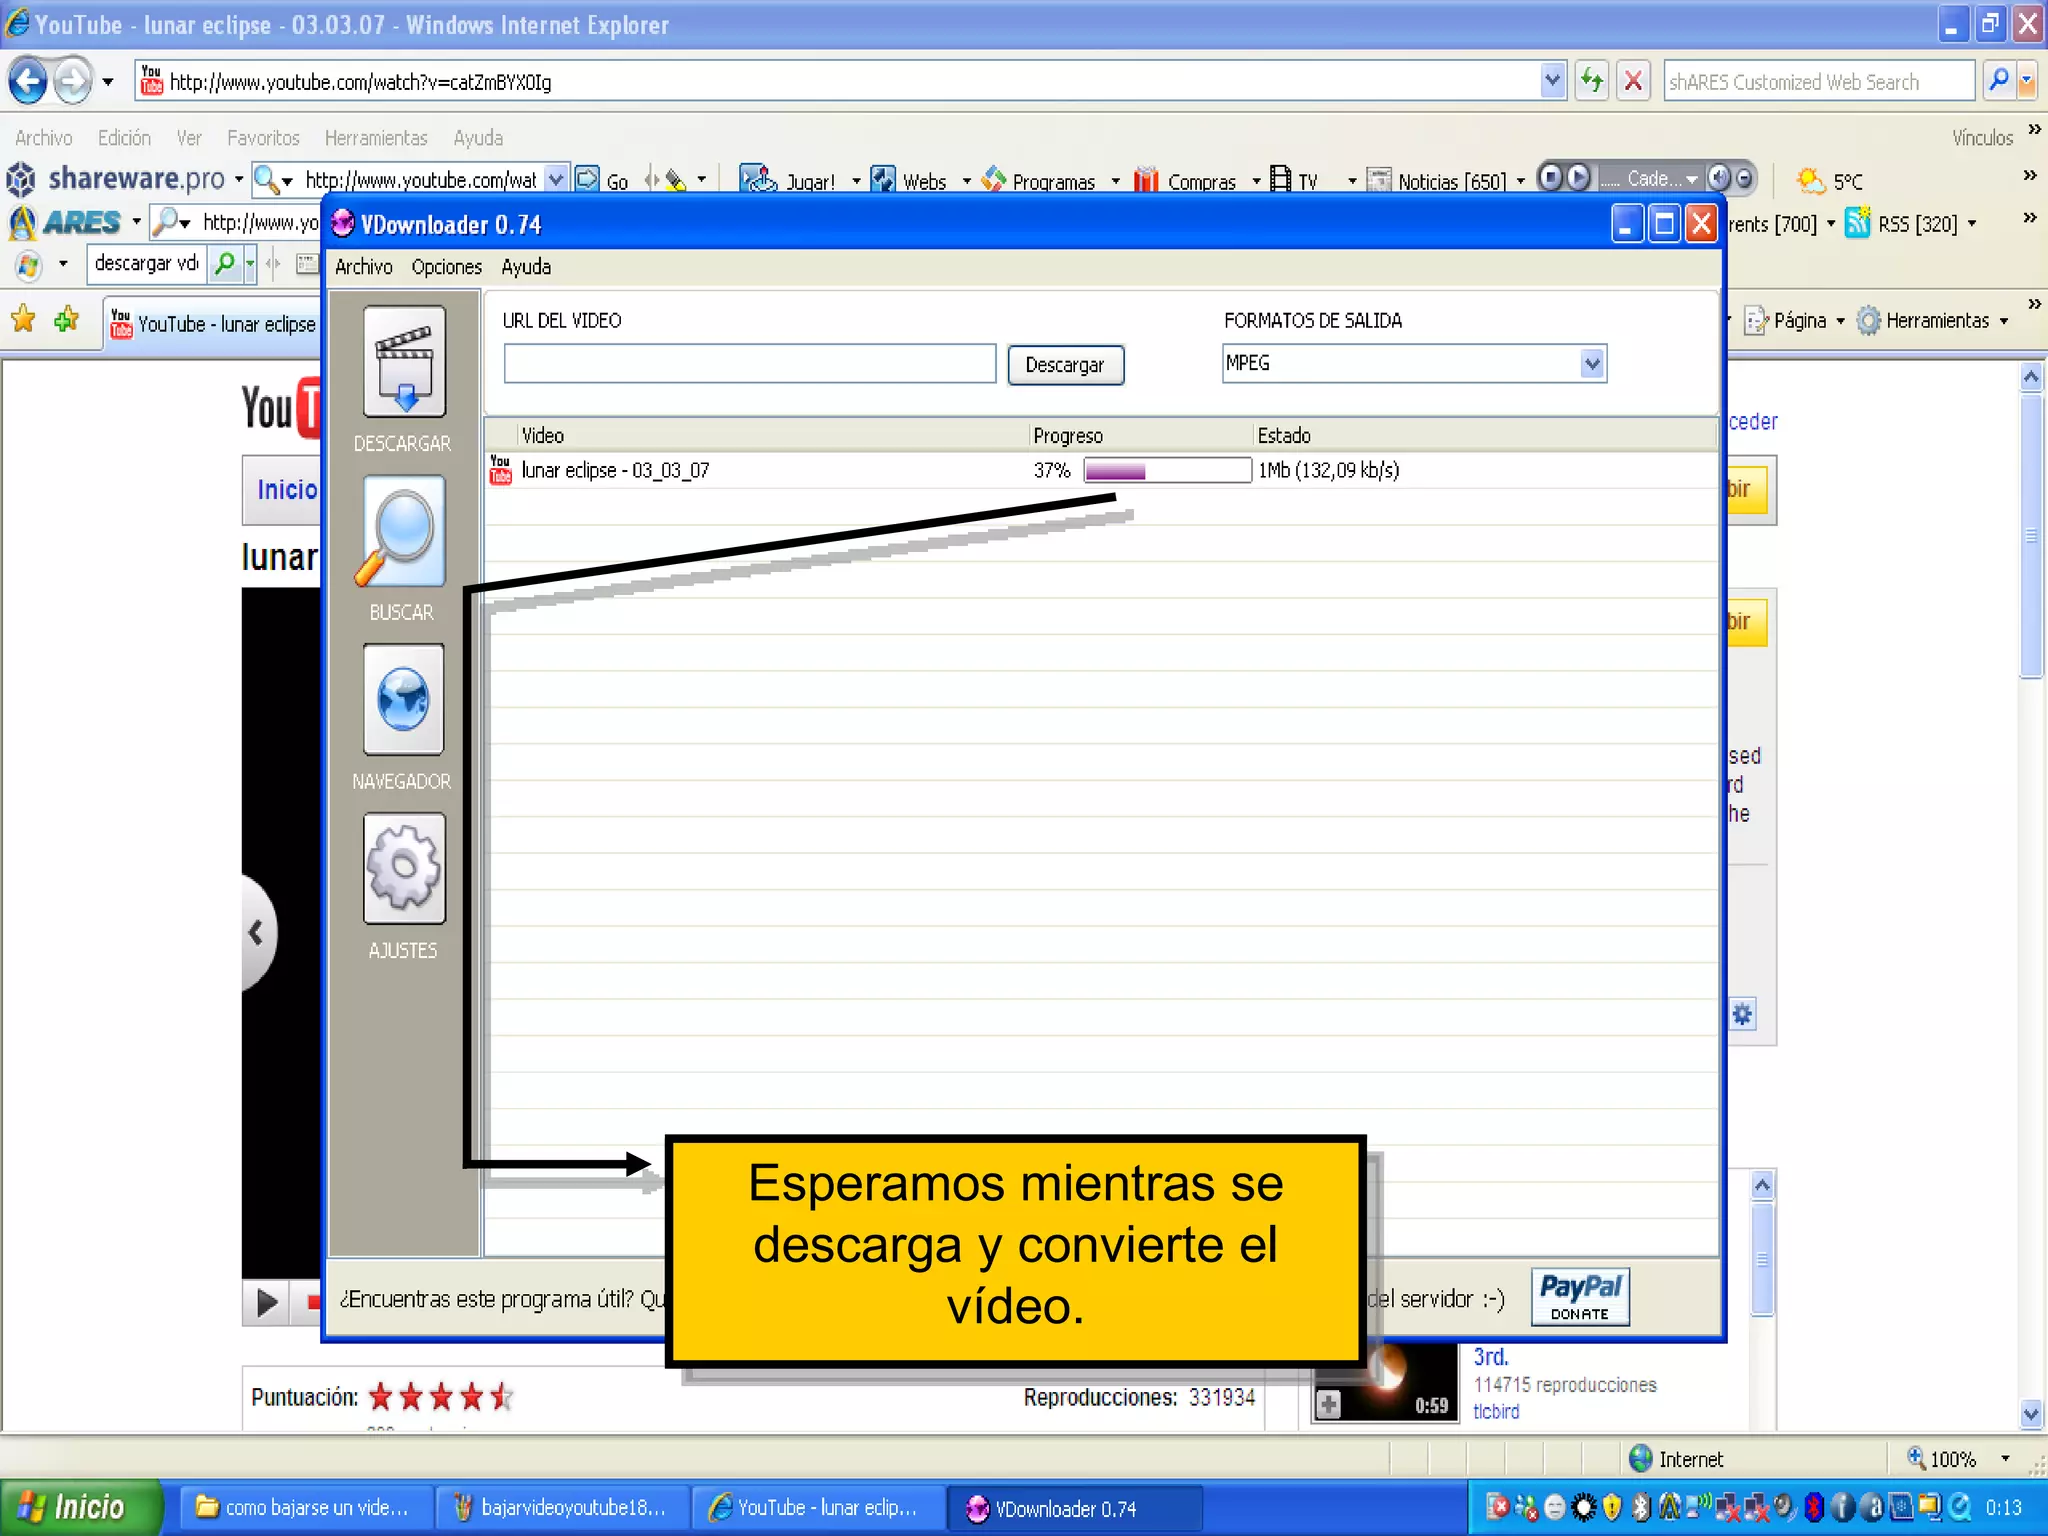Click the RSS [320] feed icon
2048x1536 pixels.
pos(1858,223)
